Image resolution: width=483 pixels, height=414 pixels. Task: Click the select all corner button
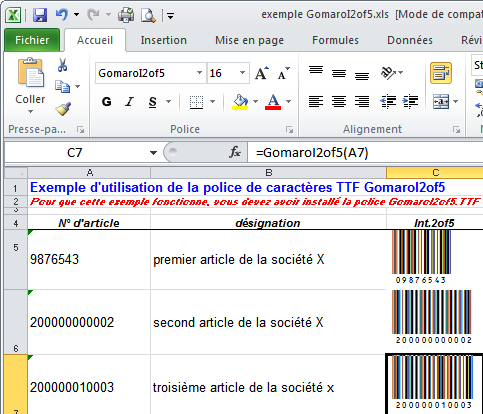coord(16,173)
